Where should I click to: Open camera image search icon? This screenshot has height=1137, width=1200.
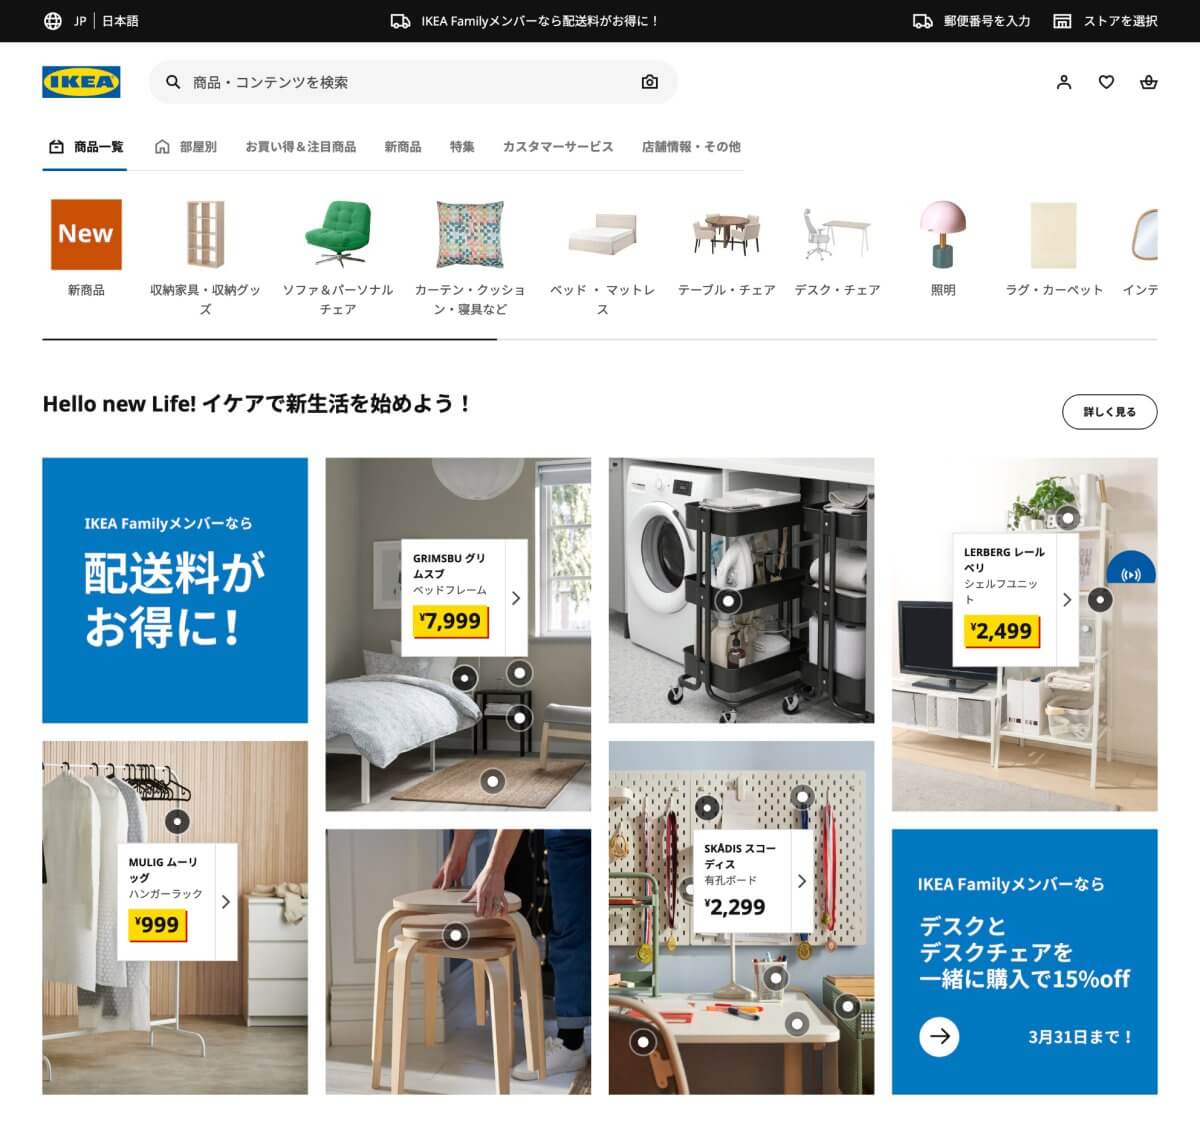(x=650, y=82)
